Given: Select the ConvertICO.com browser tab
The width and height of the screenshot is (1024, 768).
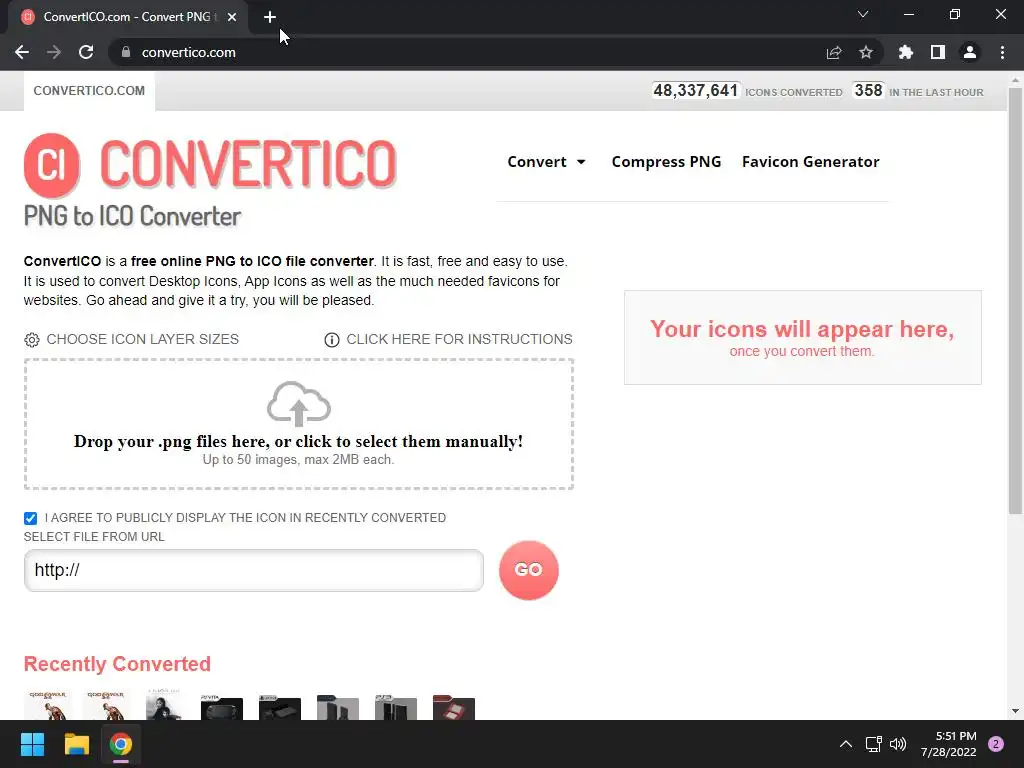Looking at the screenshot, I should click(x=127, y=17).
